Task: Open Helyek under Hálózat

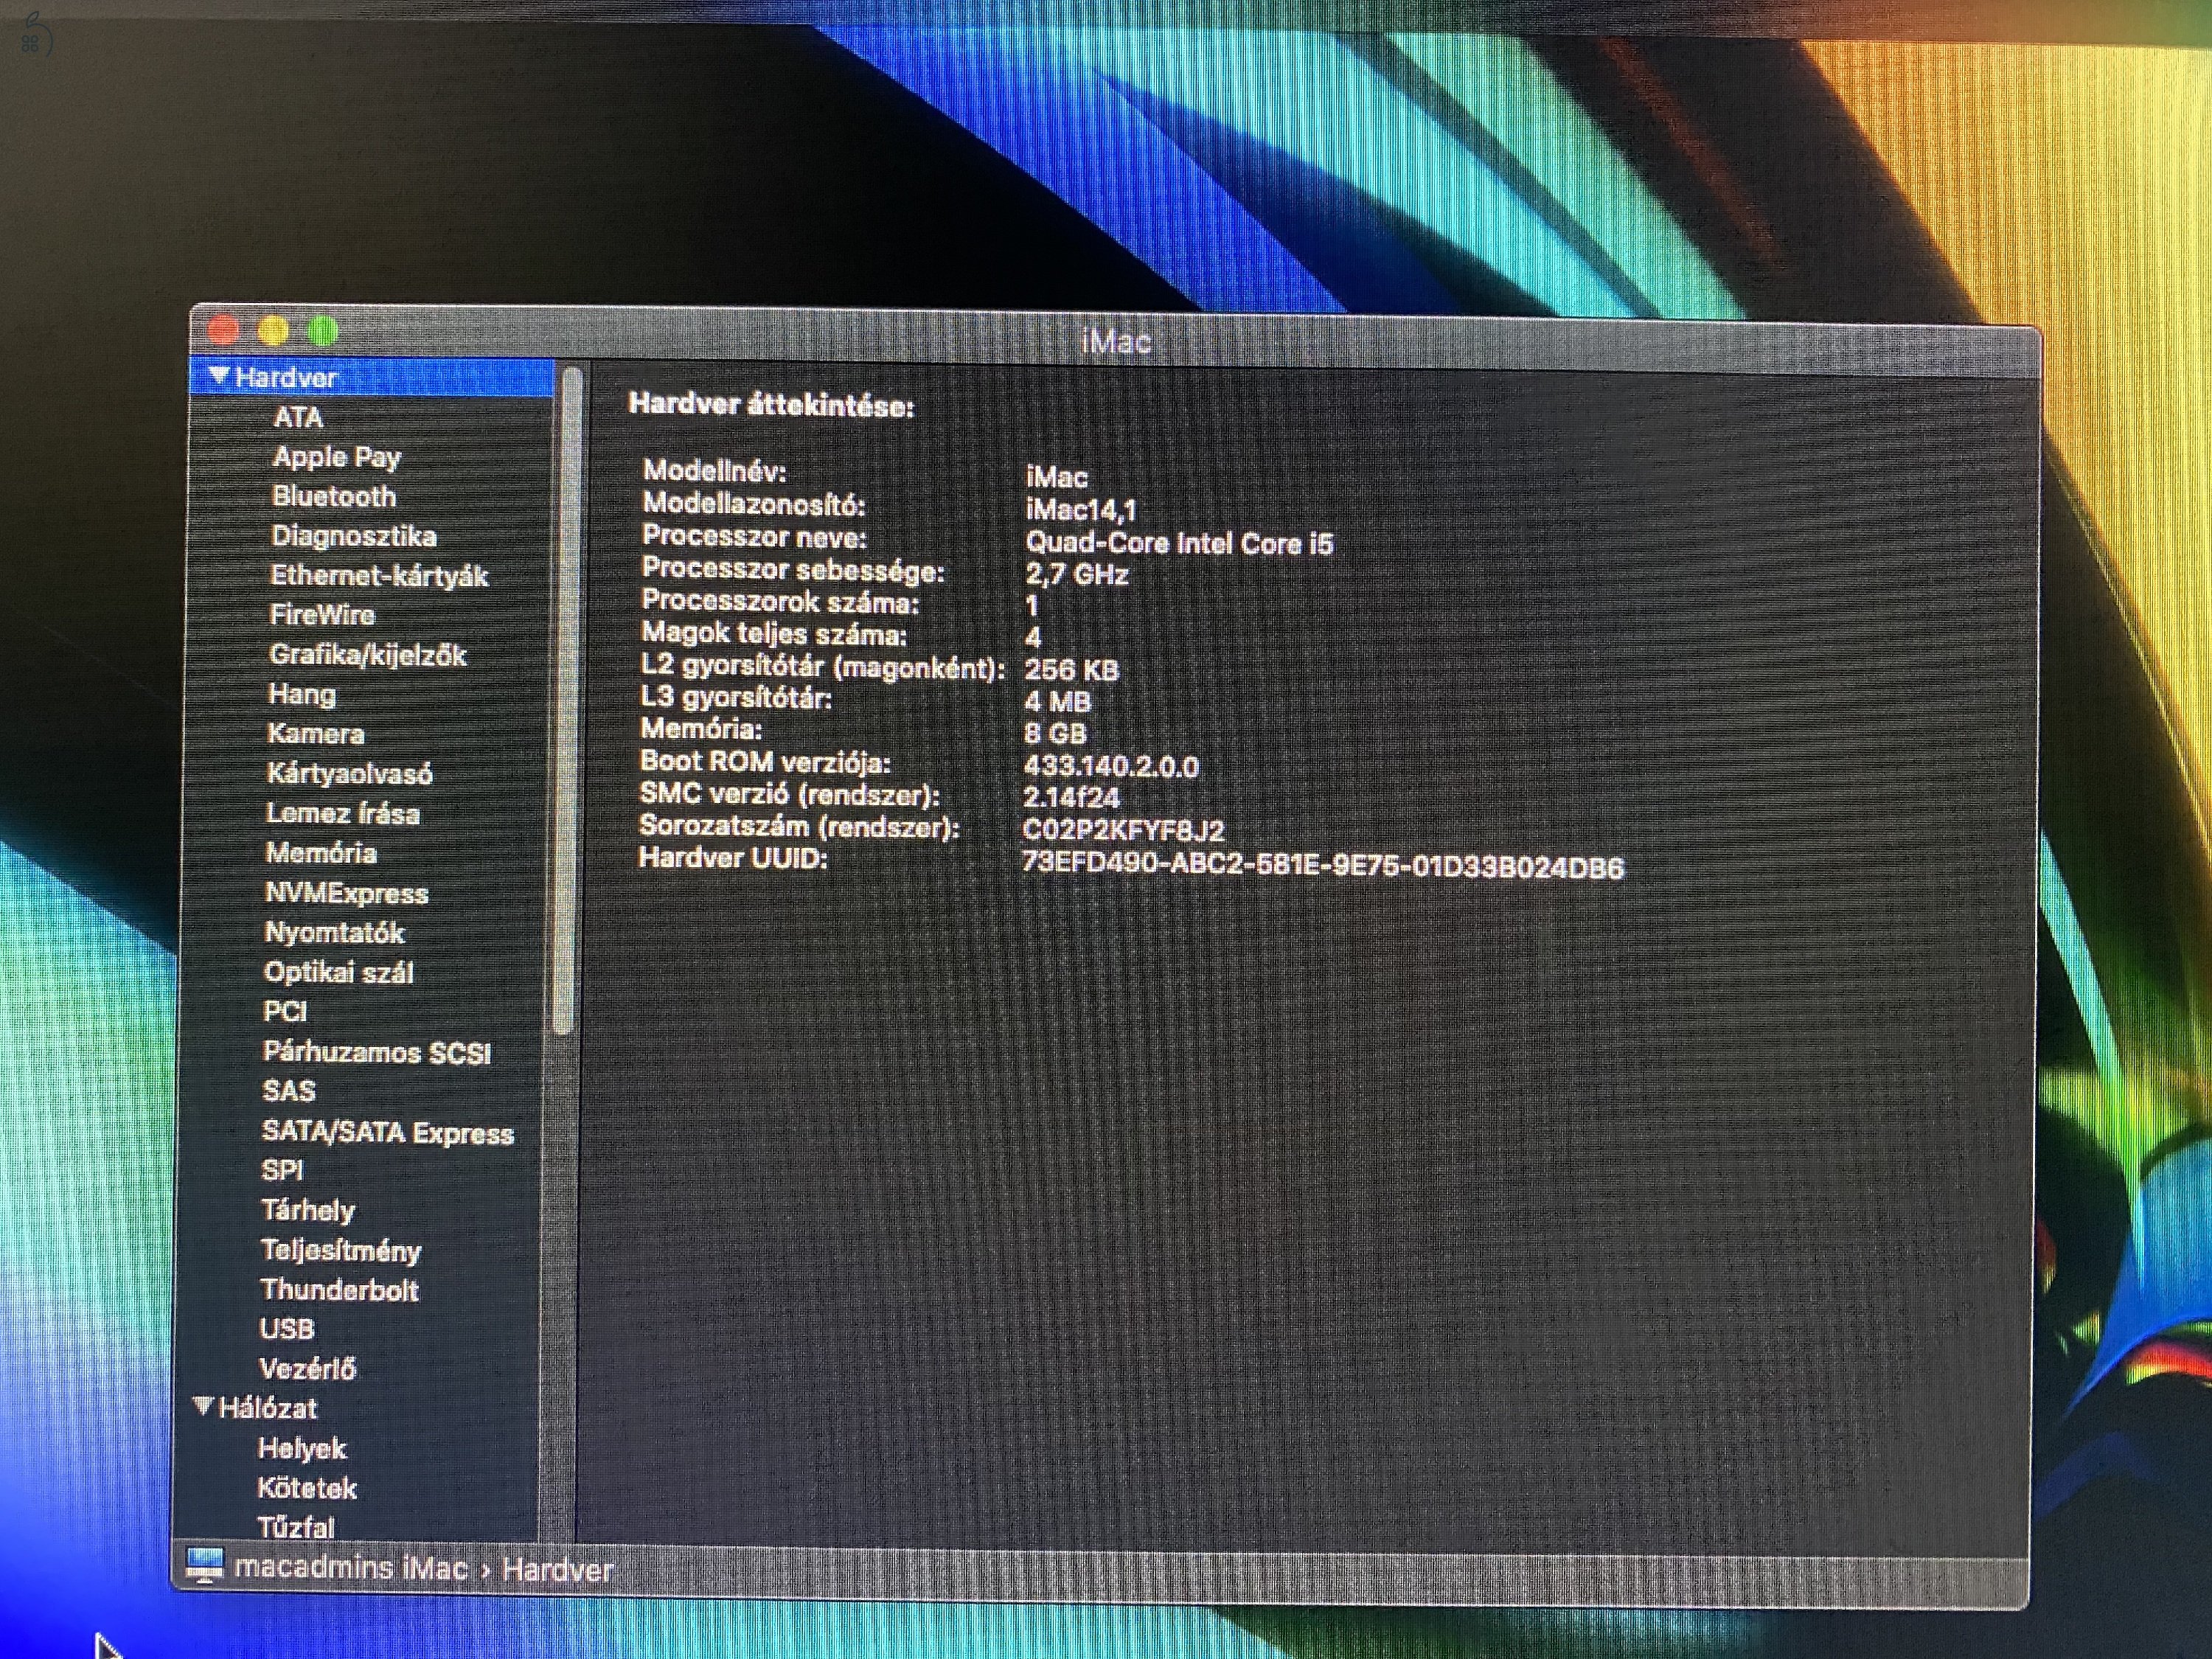Action: tap(302, 1448)
